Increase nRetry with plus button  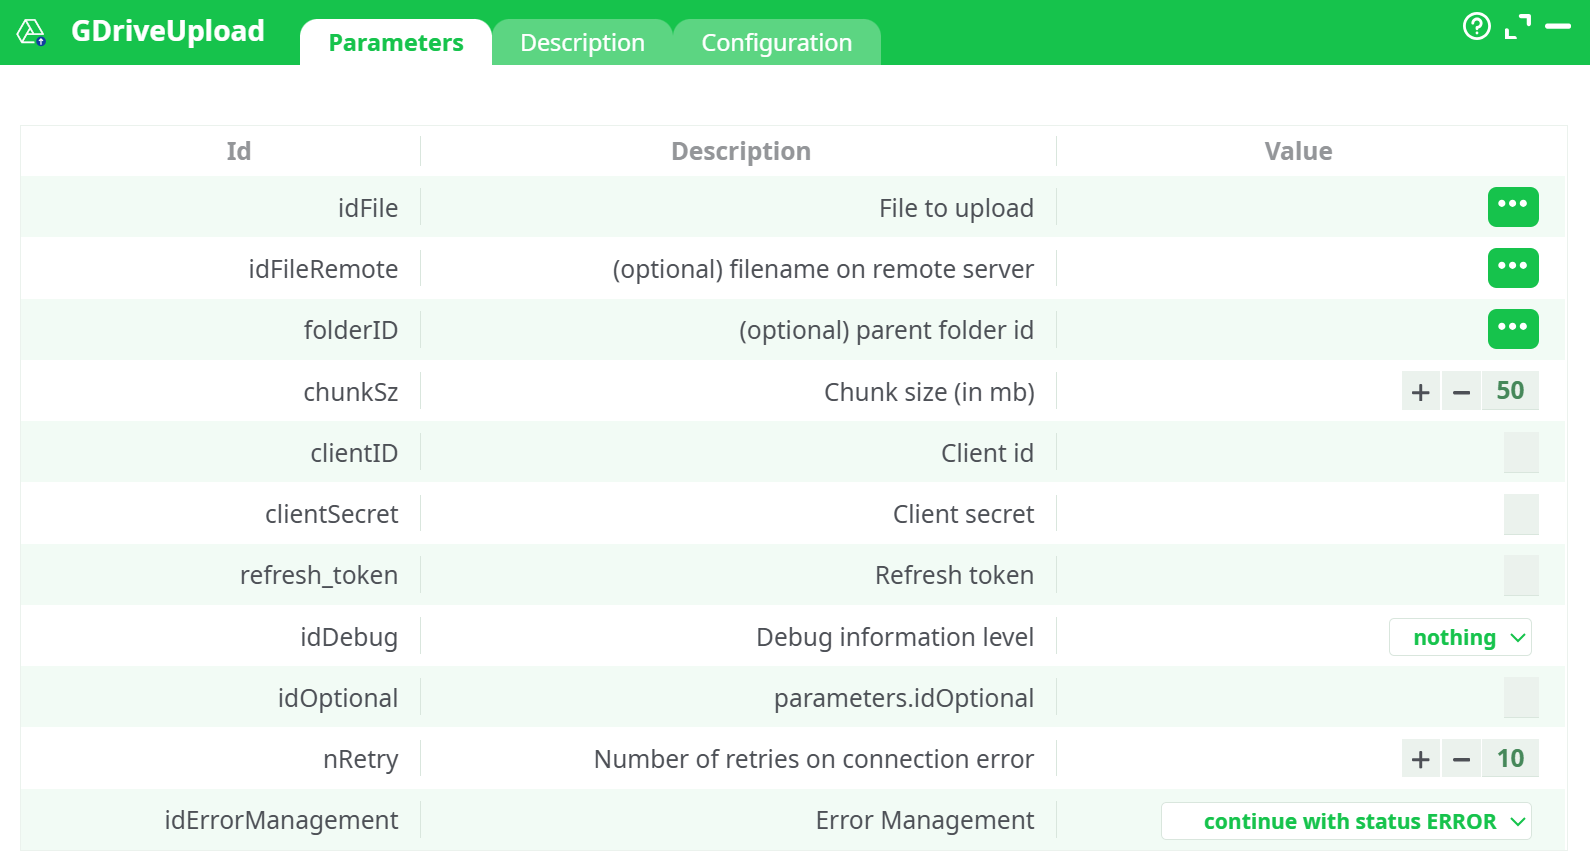coord(1420,759)
